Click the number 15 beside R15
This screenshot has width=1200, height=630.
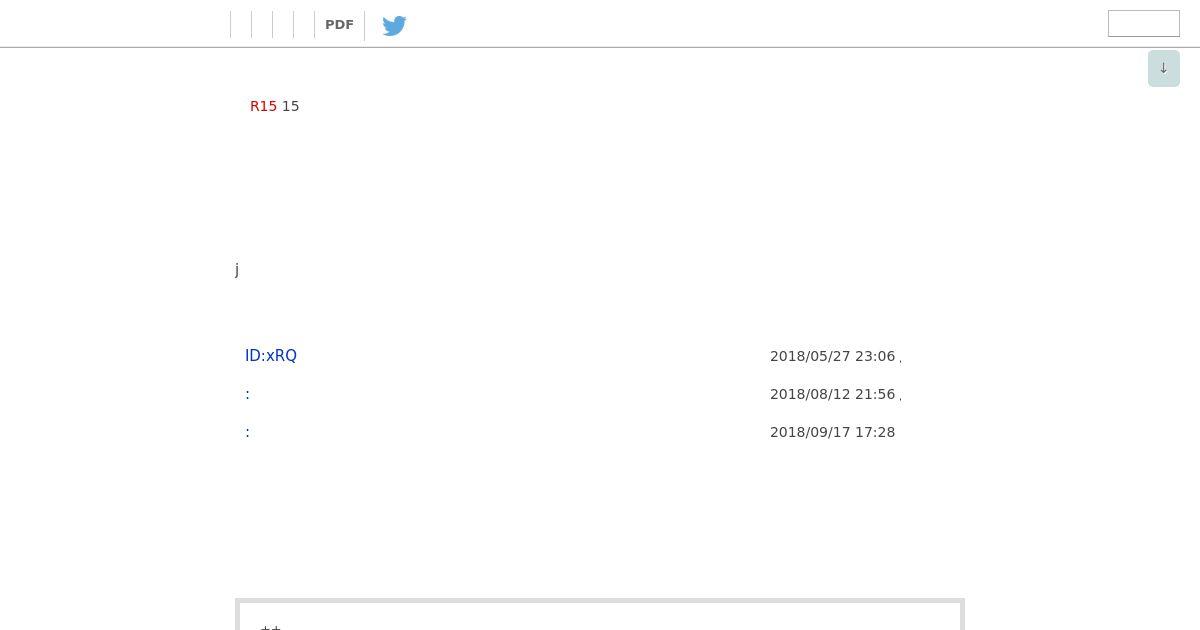(x=290, y=106)
